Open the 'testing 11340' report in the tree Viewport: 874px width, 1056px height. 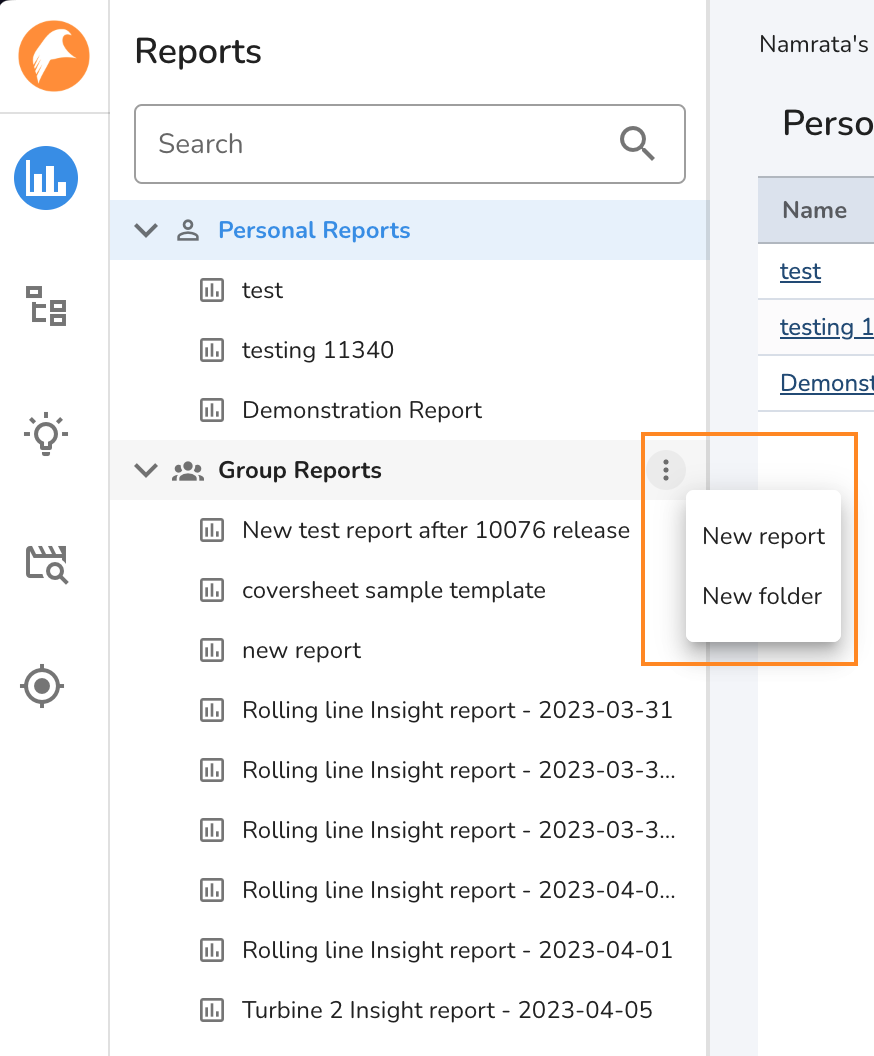(318, 350)
